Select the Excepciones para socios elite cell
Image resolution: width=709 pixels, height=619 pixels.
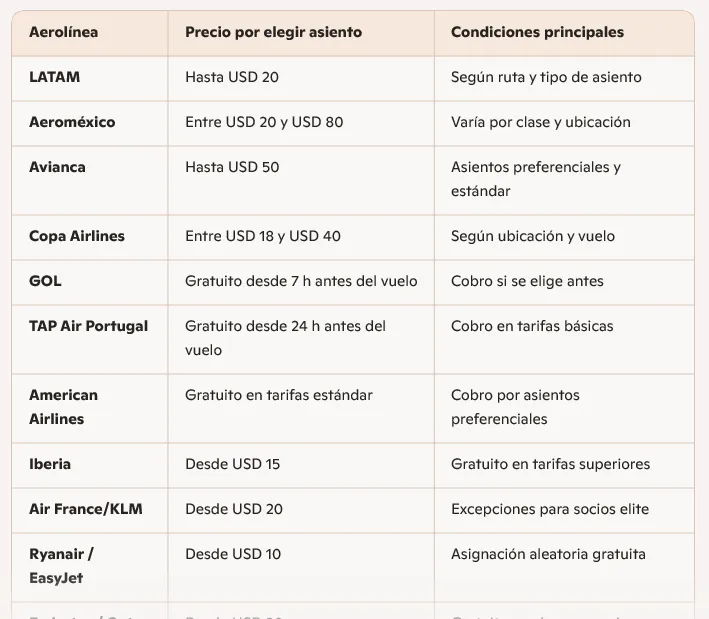coord(550,509)
